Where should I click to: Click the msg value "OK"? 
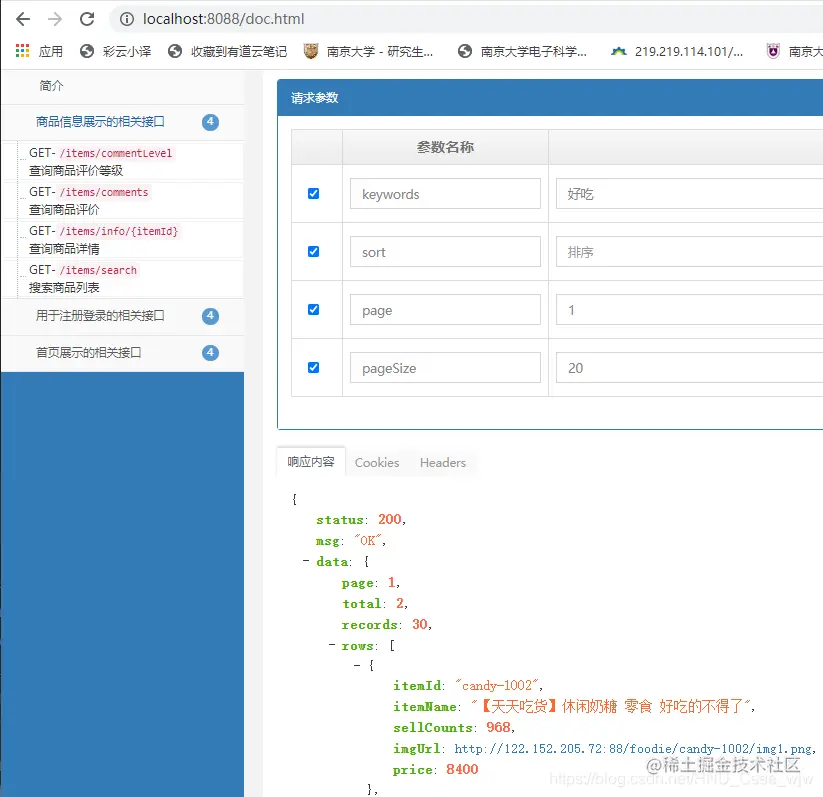[x=367, y=540]
